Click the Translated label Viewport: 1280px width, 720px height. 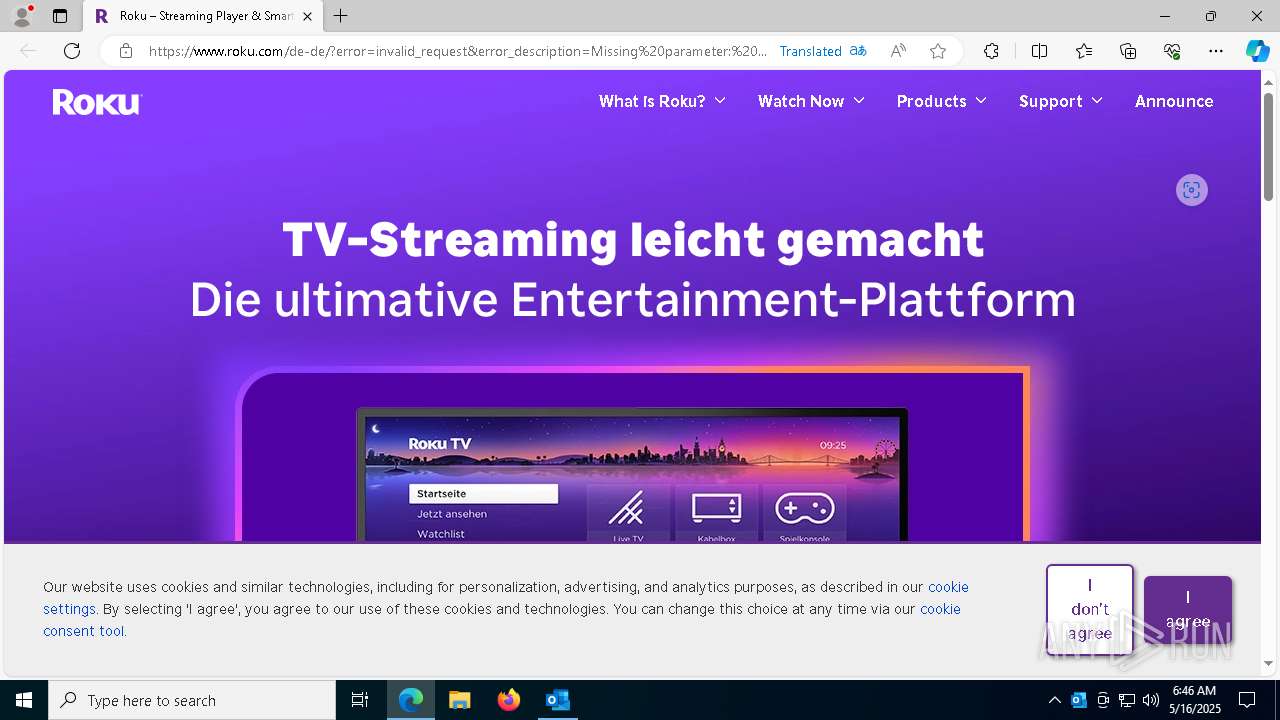[x=811, y=51]
